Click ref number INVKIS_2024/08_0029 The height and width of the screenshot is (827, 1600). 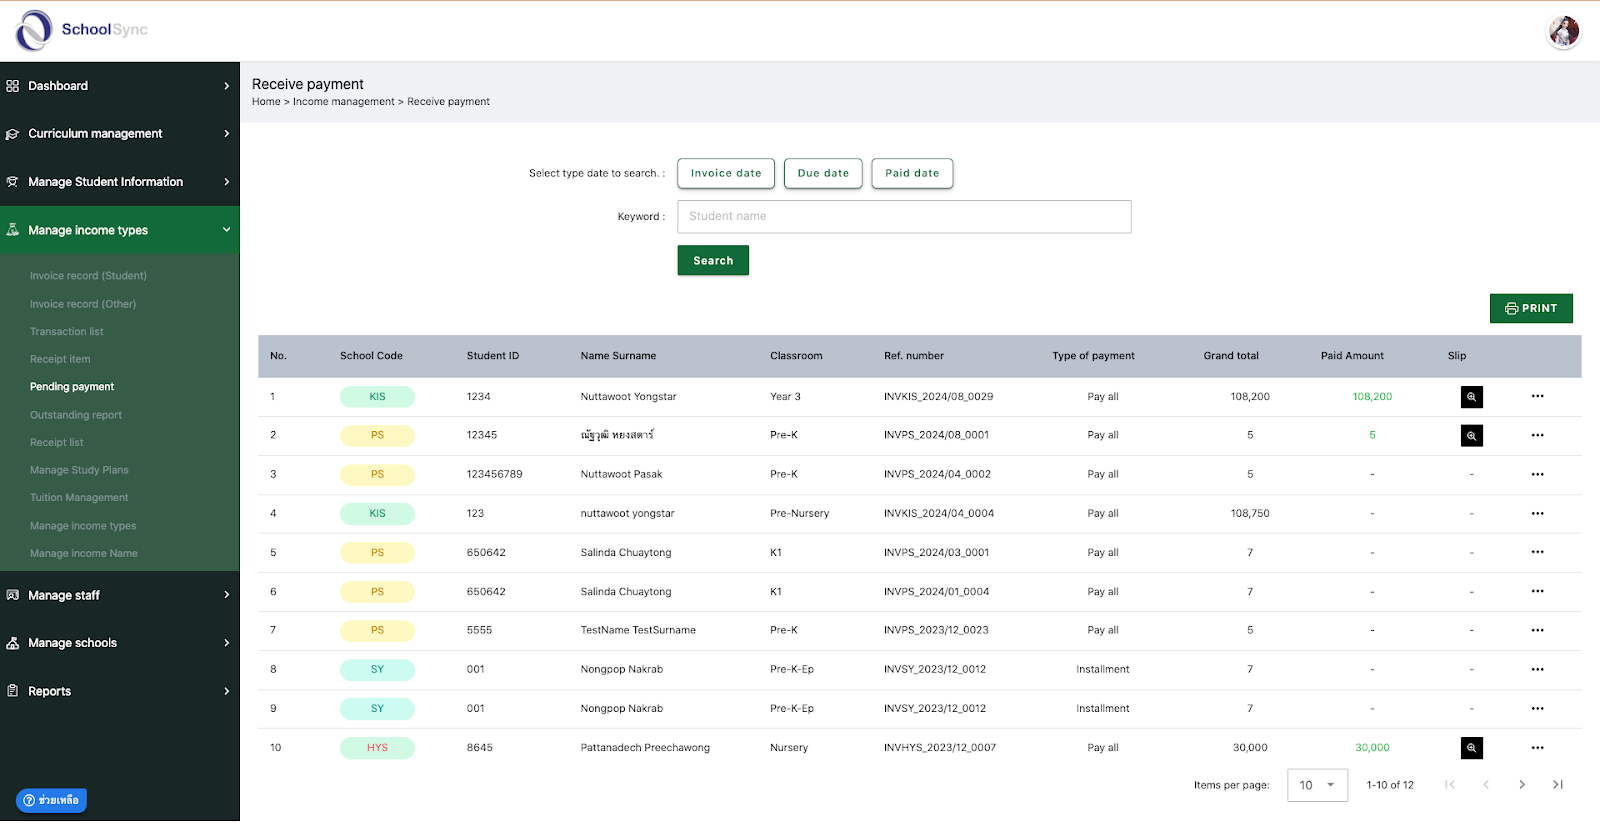coord(939,397)
